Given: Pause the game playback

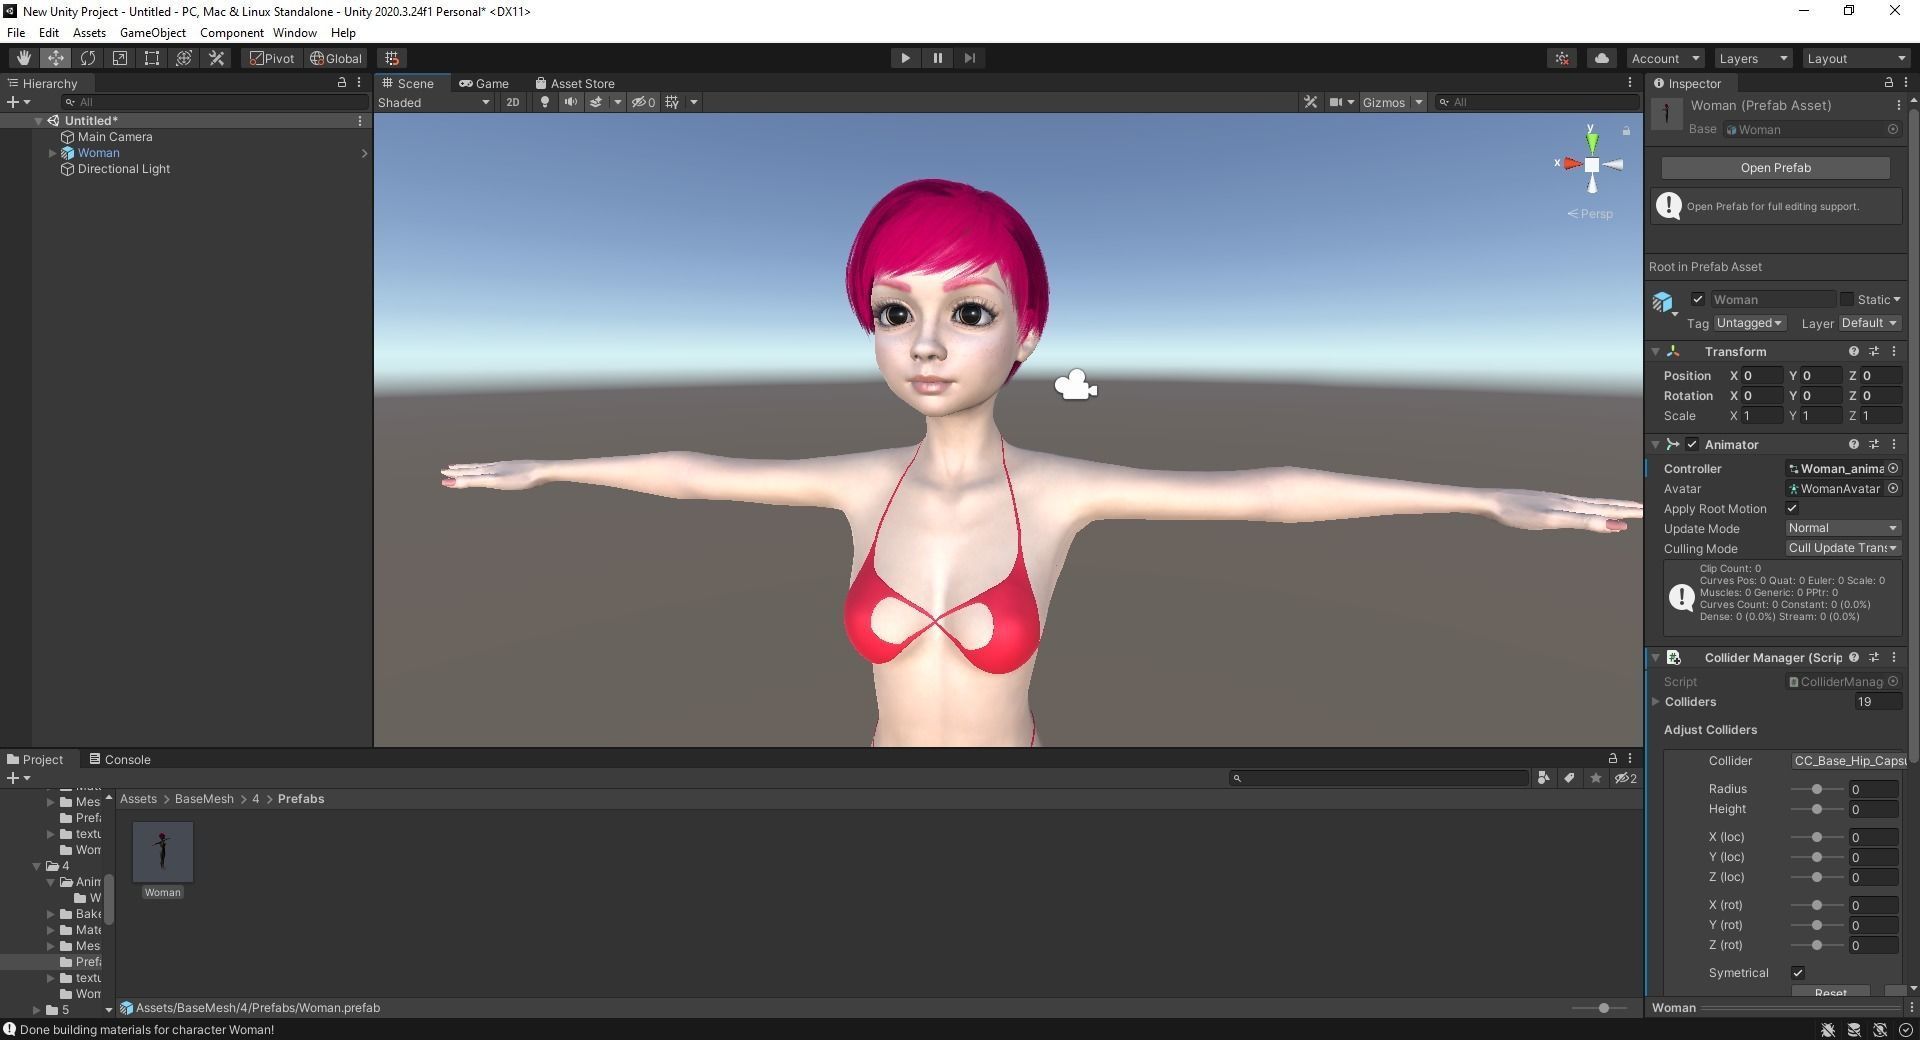Looking at the screenshot, I should coord(937,58).
